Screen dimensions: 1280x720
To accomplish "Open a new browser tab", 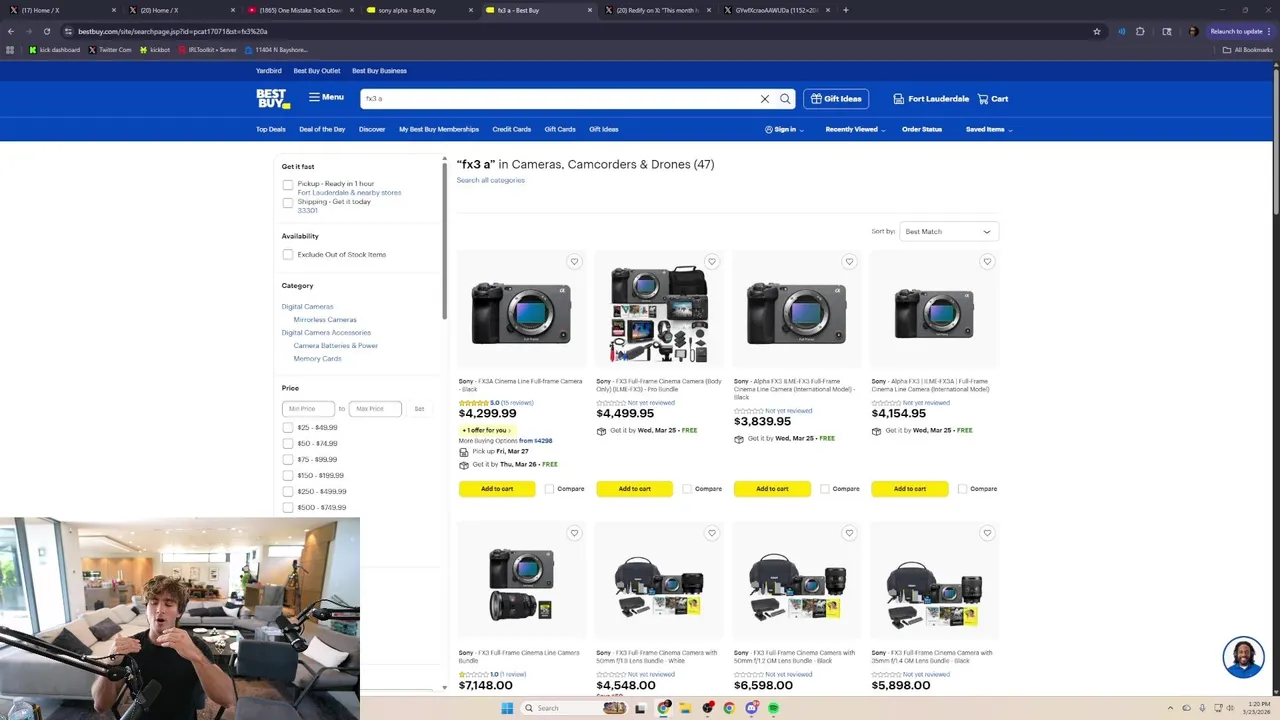I will [x=846, y=10].
